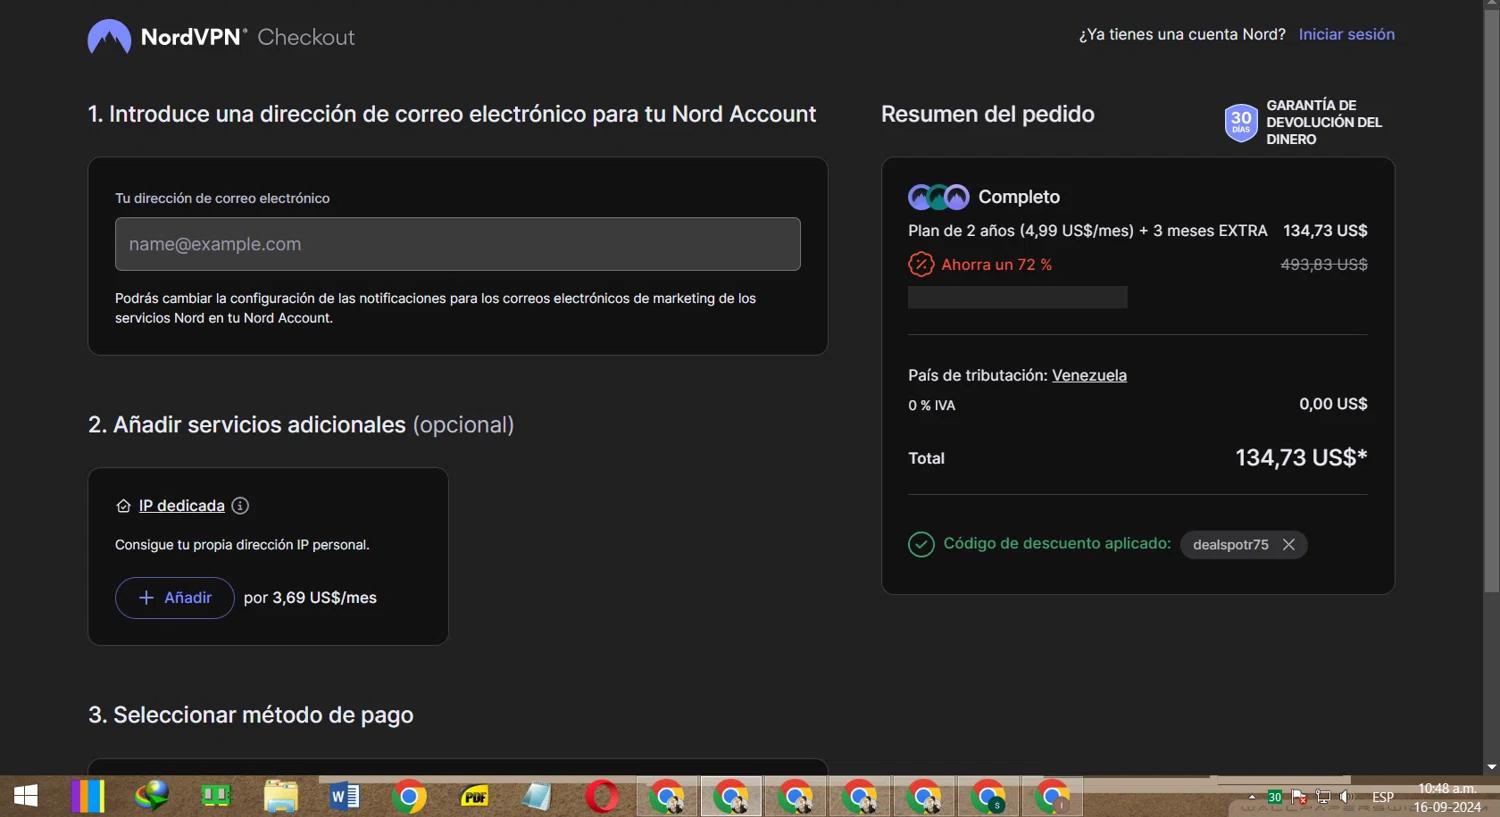Click the Iniciar sesión link
Screen dimensions: 1500x817
1346,34
